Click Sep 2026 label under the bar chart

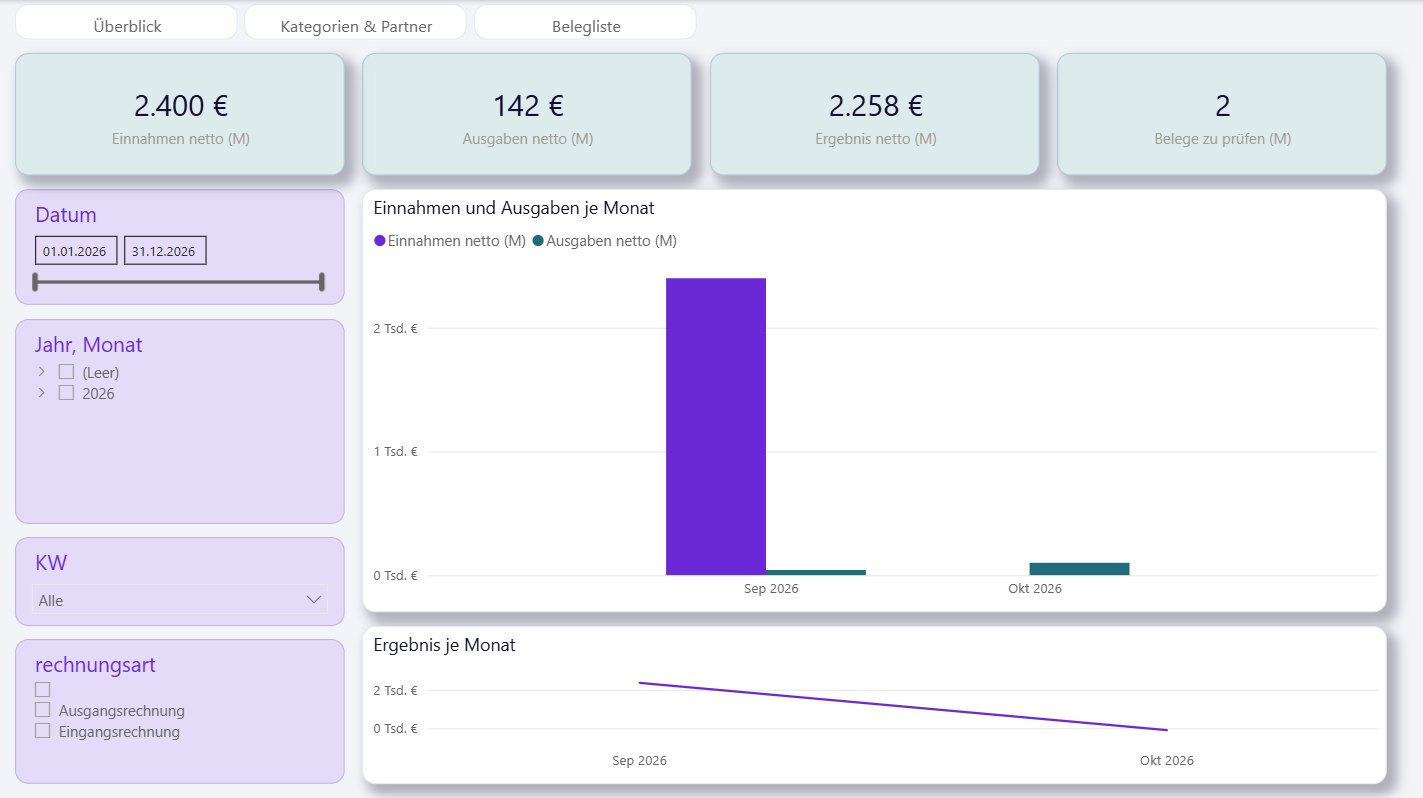click(771, 589)
